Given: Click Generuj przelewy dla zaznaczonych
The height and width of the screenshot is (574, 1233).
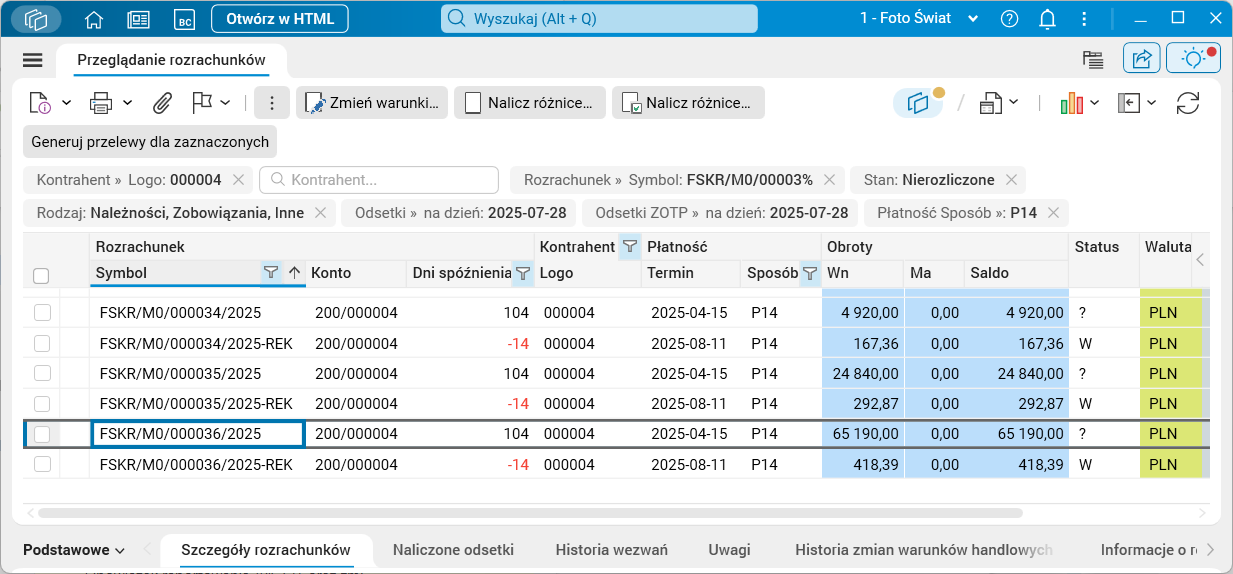Looking at the screenshot, I should pos(150,142).
